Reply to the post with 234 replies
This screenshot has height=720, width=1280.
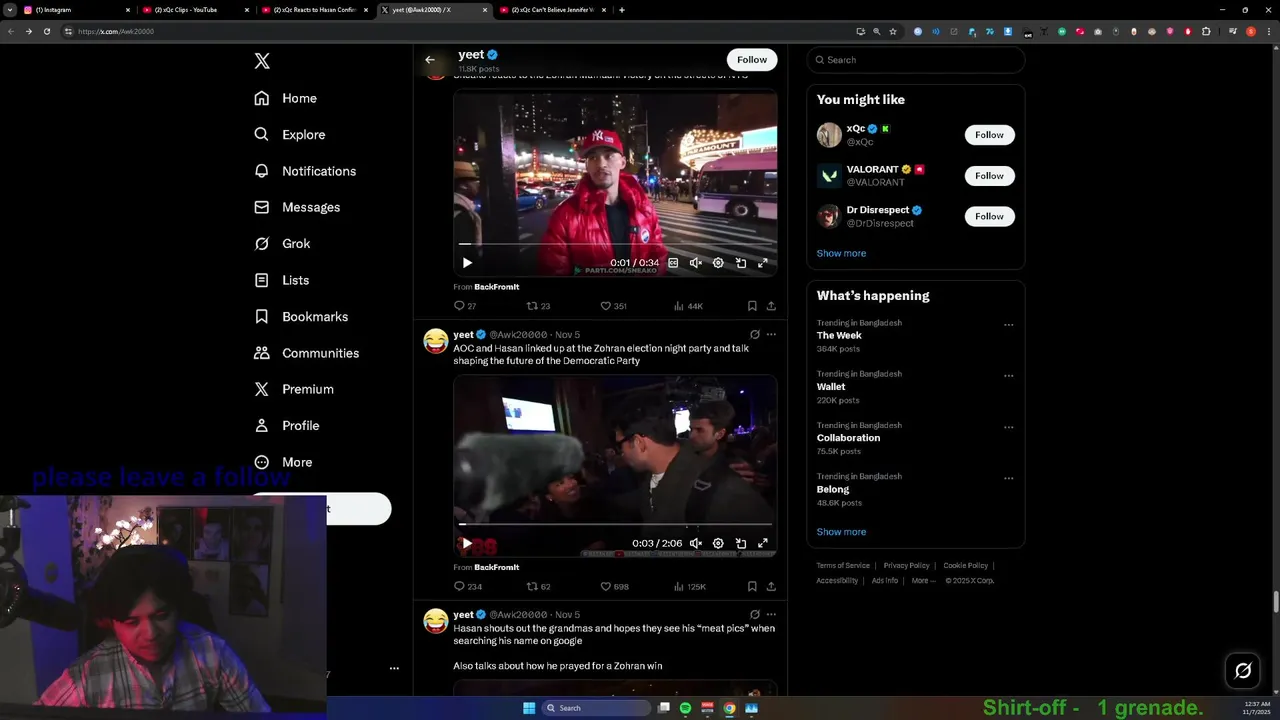pos(468,586)
